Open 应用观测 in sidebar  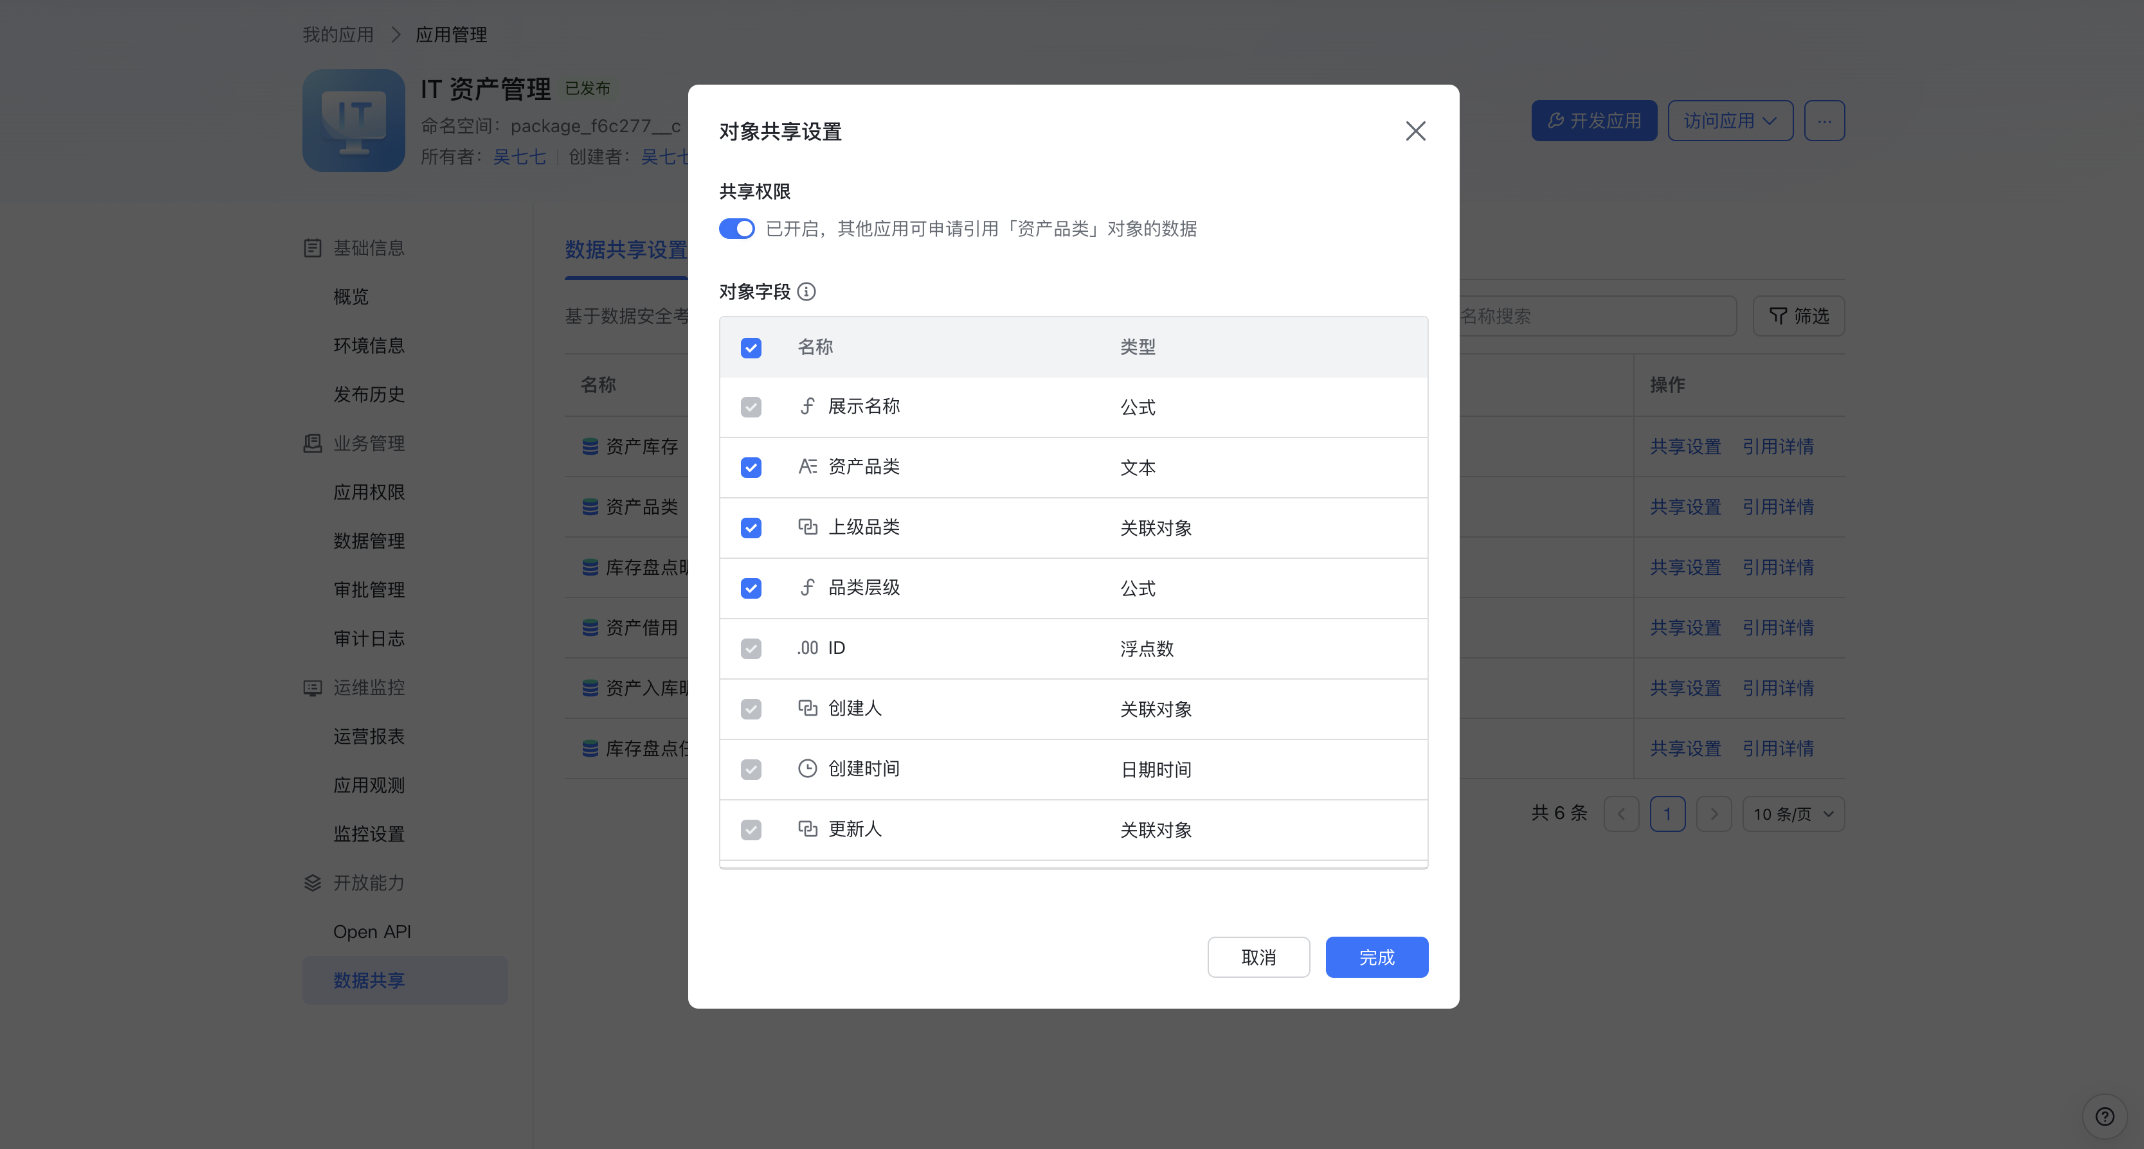point(369,786)
